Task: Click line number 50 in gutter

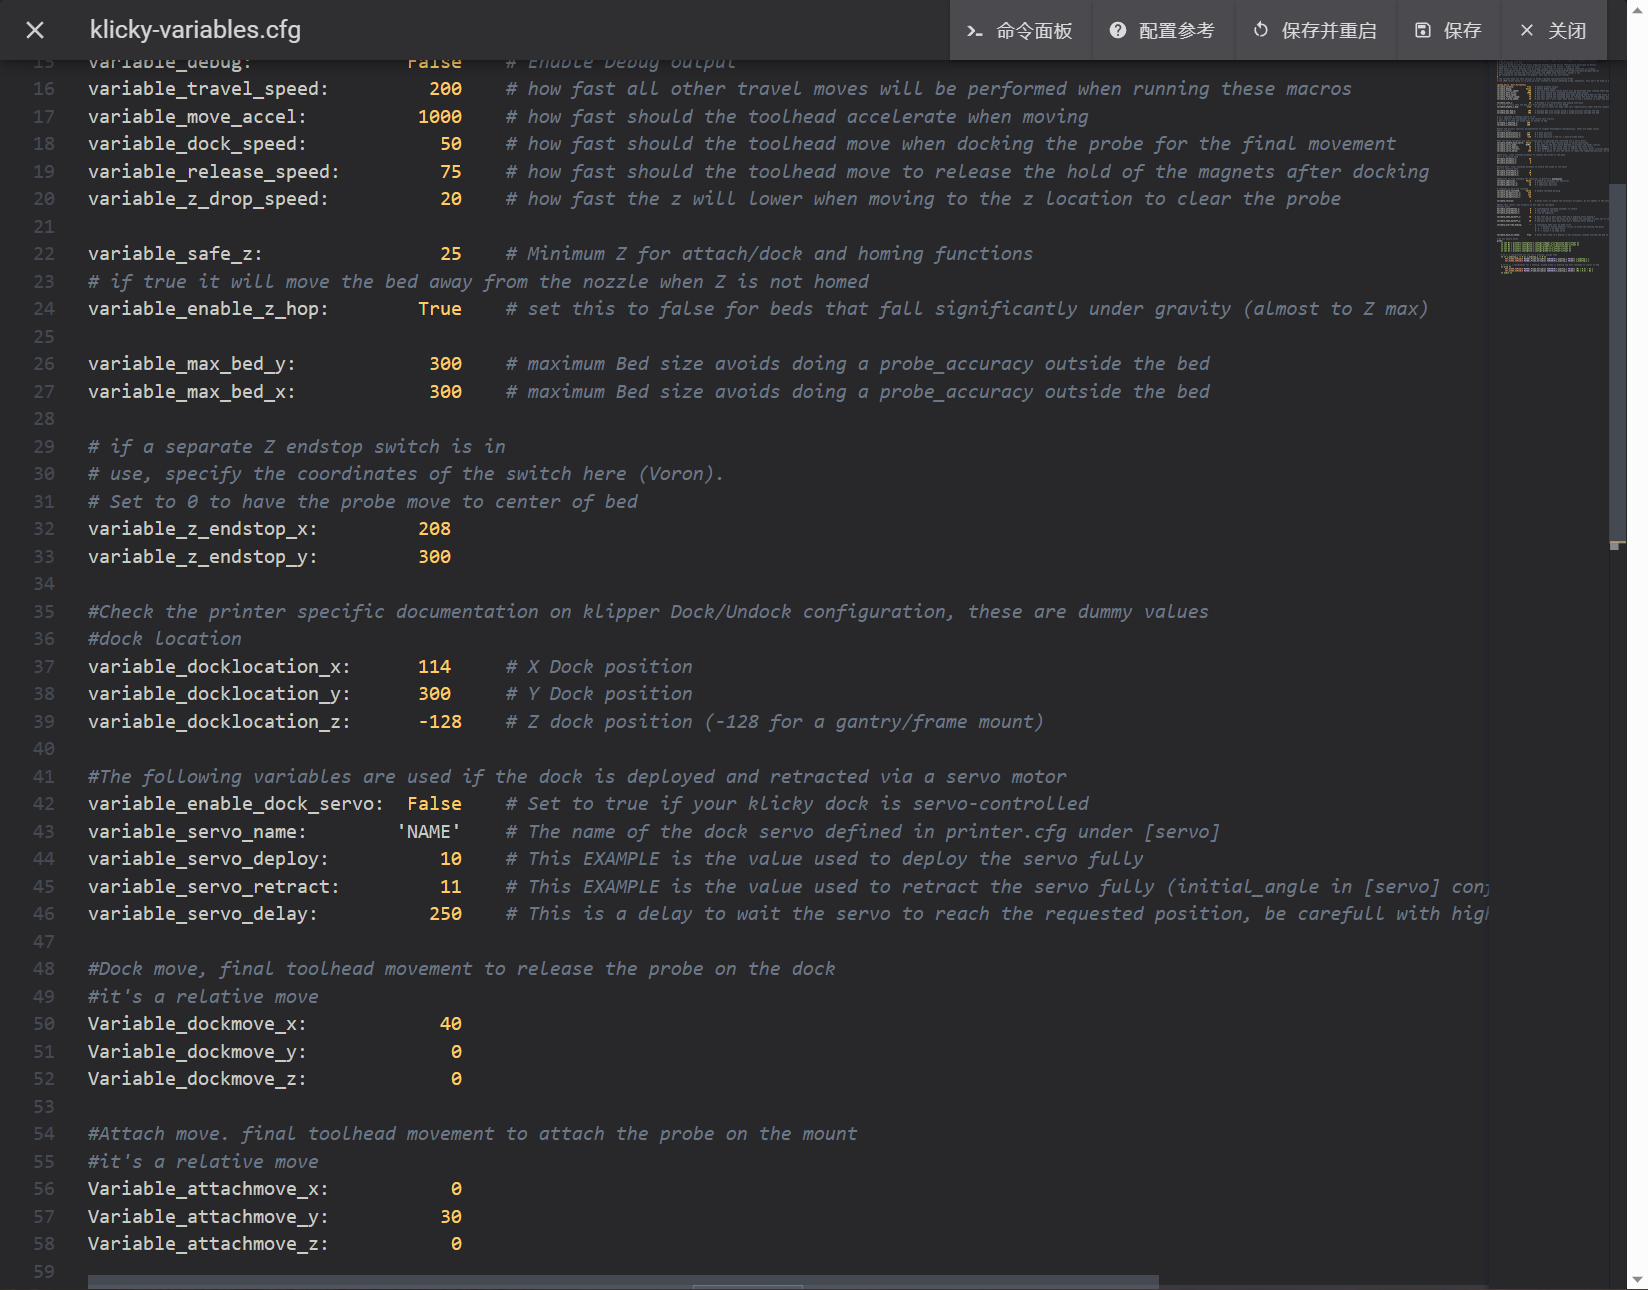Action: pyautogui.click(x=44, y=1024)
